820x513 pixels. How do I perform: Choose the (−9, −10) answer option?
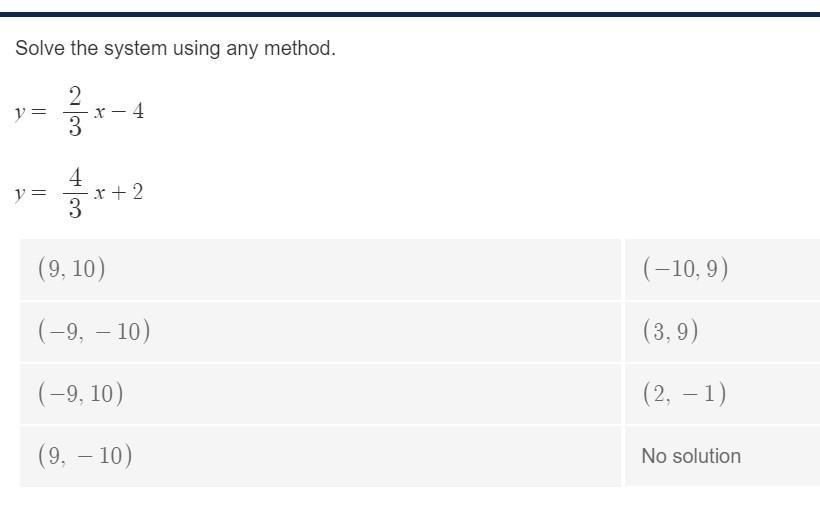pyautogui.click(x=320, y=332)
